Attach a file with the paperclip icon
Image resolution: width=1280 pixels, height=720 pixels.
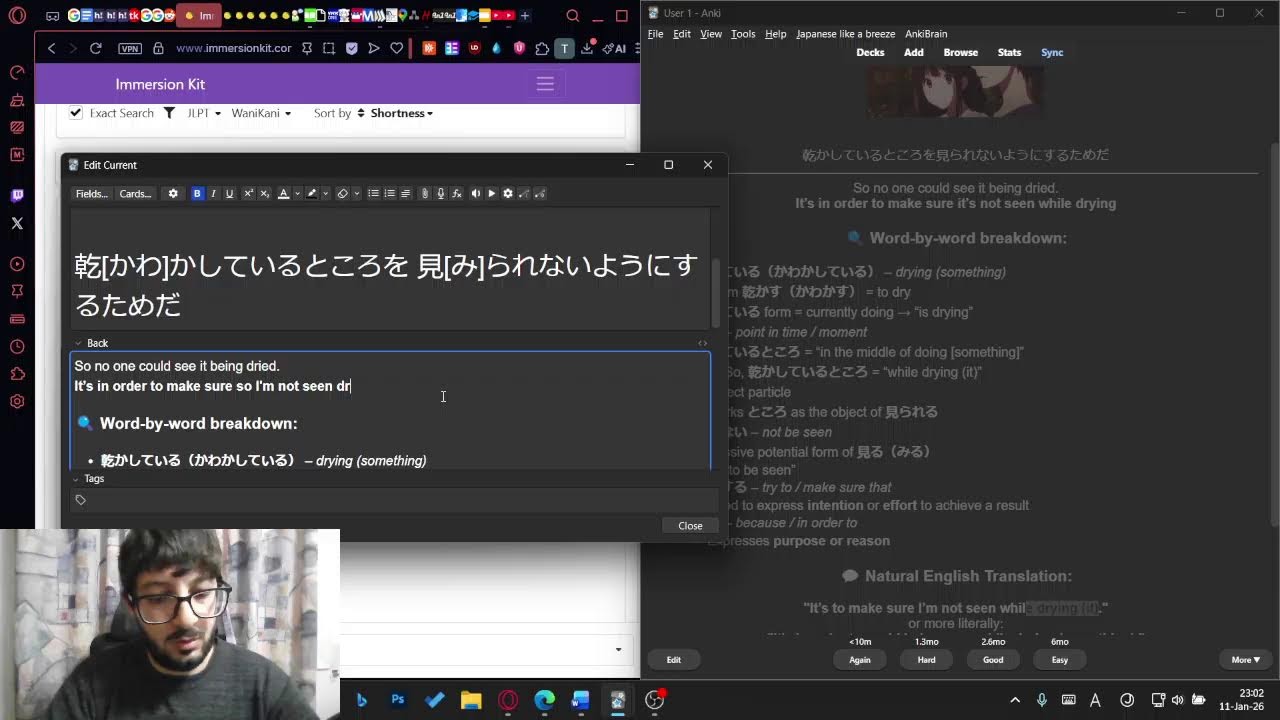click(x=424, y=194)
